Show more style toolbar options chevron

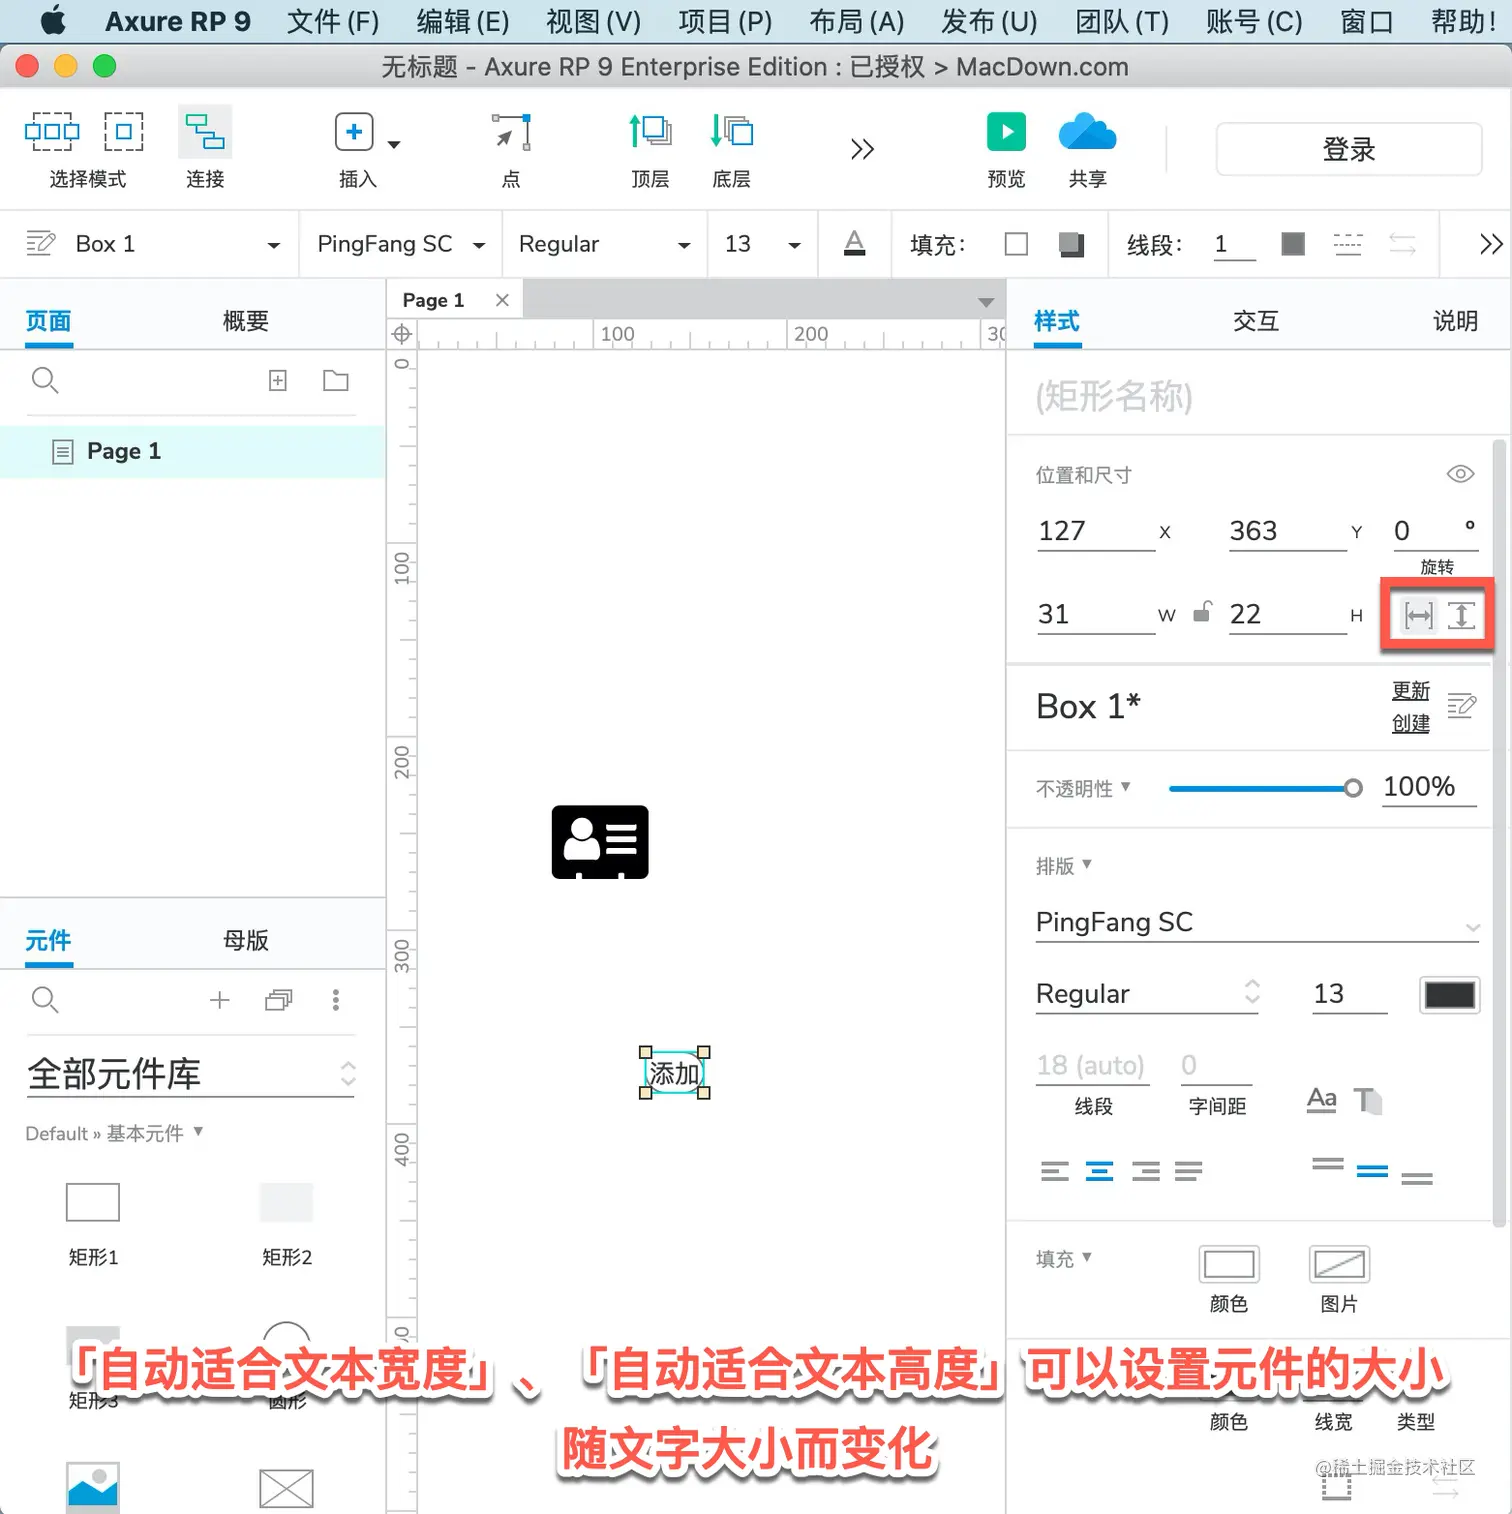tap(1490, 244)
